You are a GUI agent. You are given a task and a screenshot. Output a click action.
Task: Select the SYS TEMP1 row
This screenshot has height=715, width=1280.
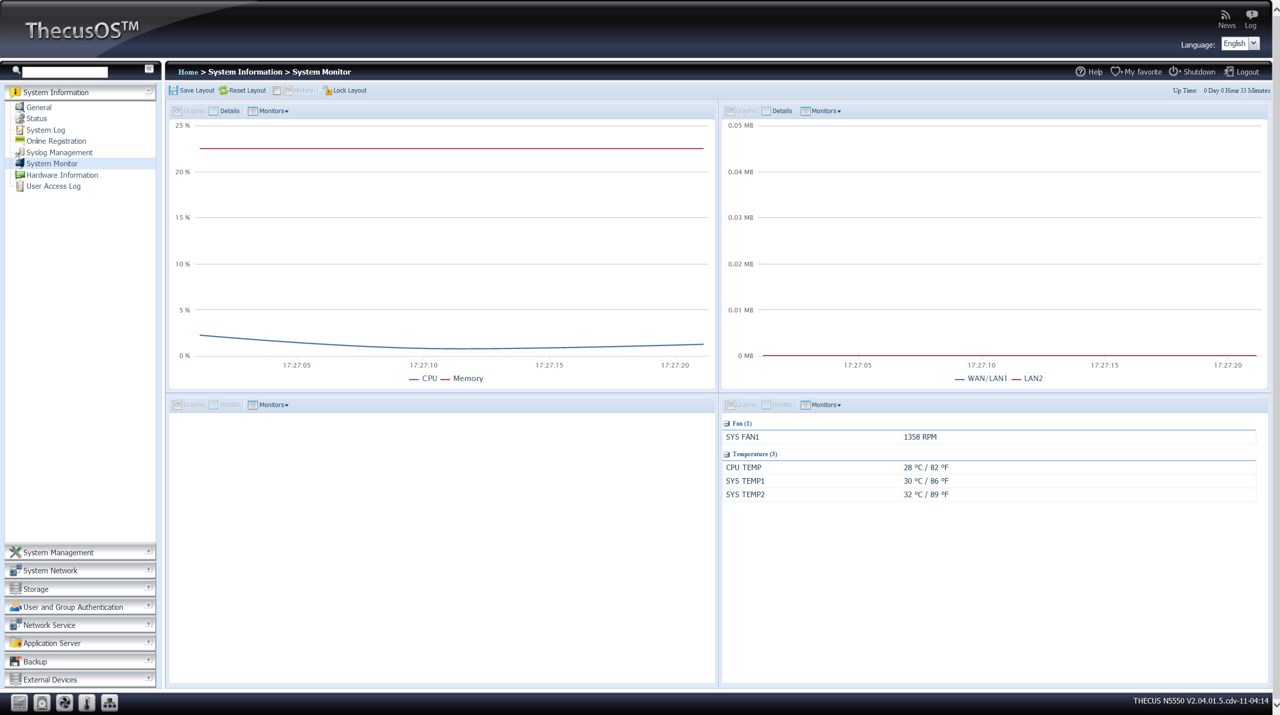(990, 481)
